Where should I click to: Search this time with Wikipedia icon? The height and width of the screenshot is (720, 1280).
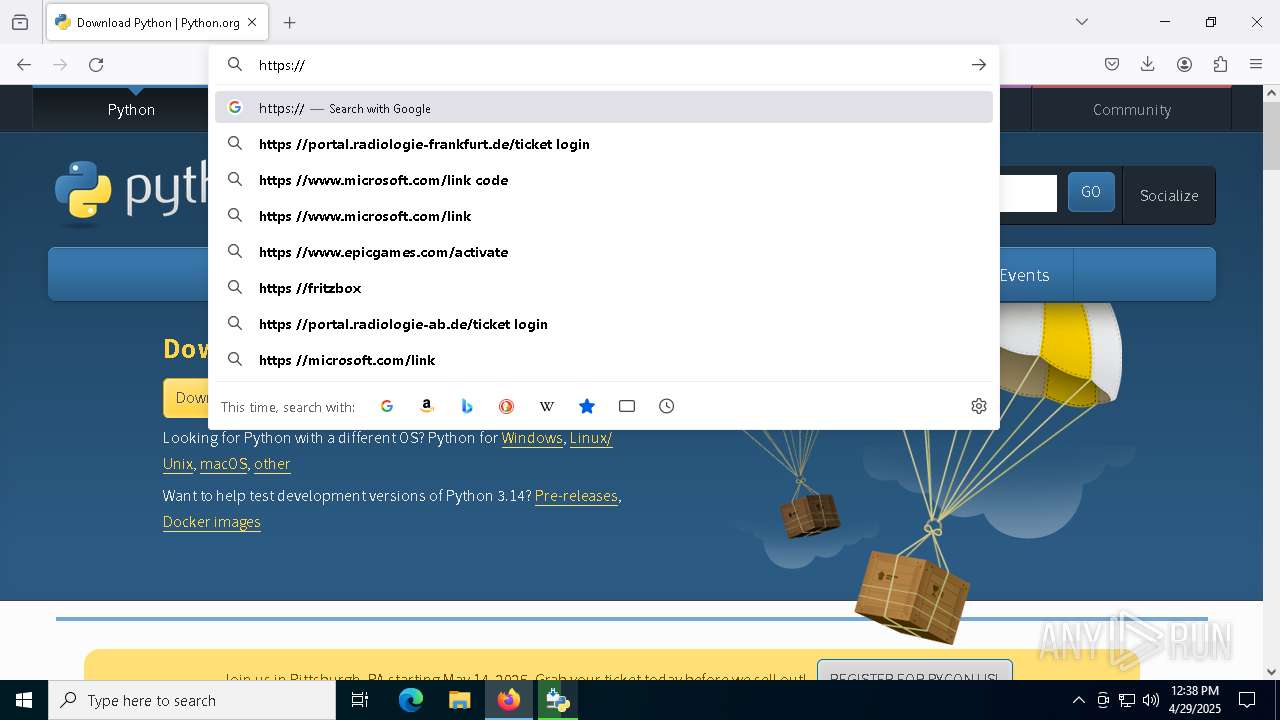[x=547, y=406]
